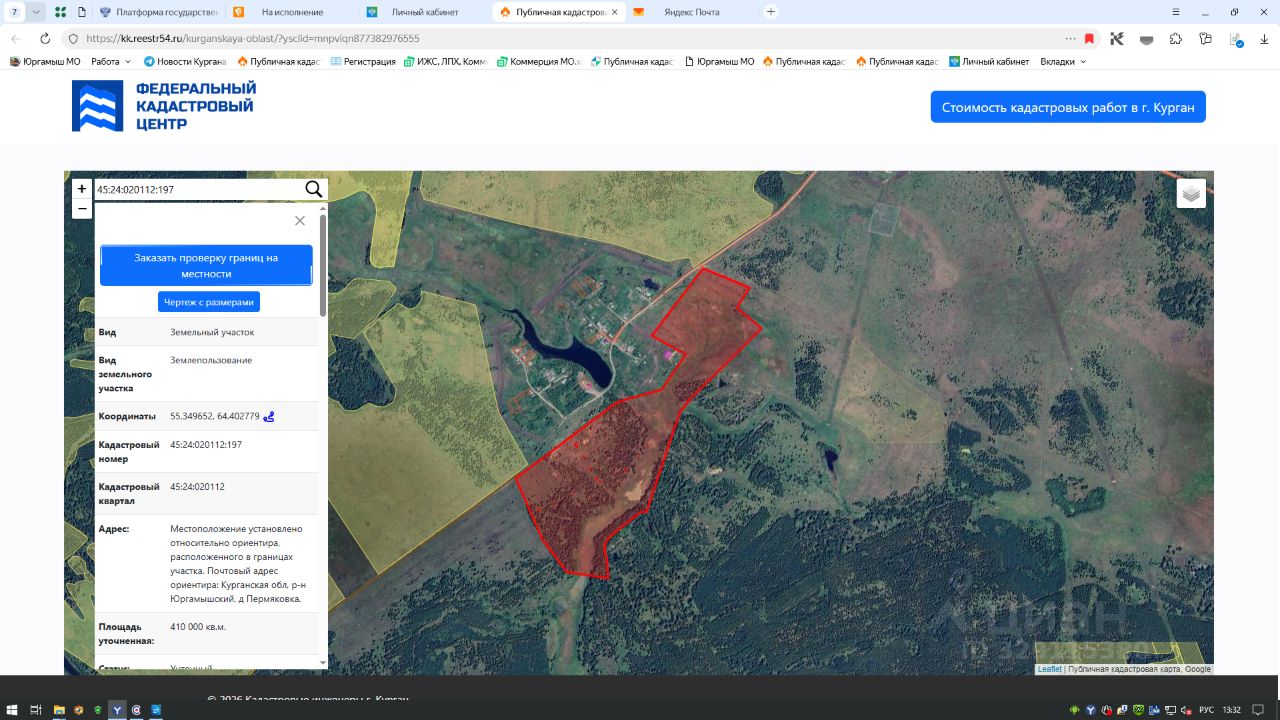Go to Federal Cadastral Center logo home
Viewport: 1280px width, 720px height.
[x=164, y=106]
